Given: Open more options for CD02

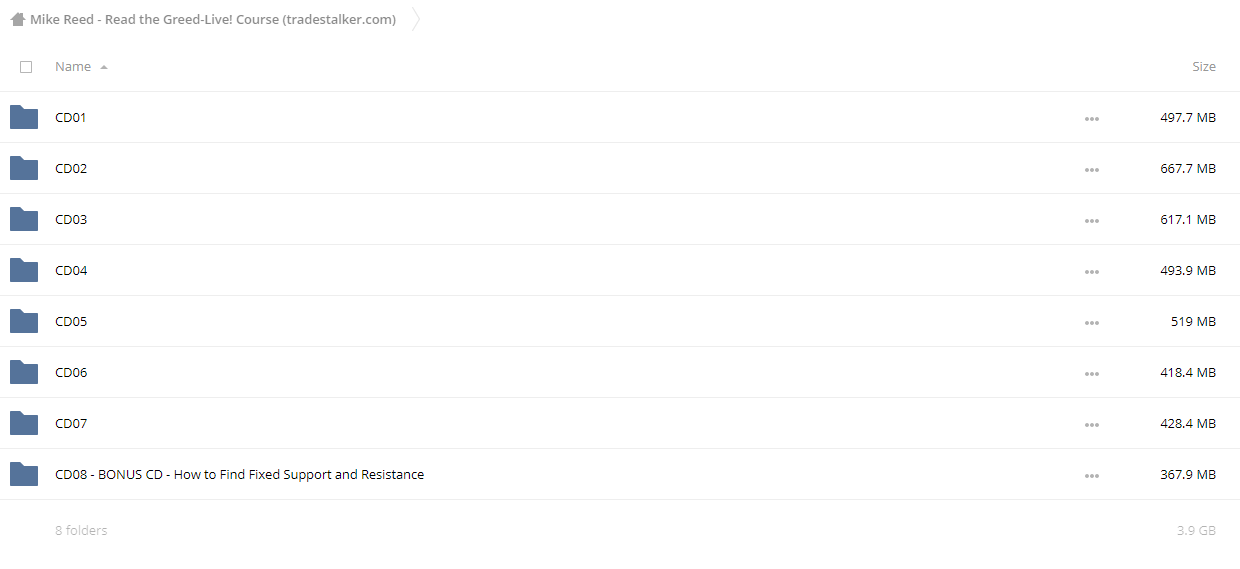Looking at the screenshot, I should pyautogui.click(x=1091, y=170).
